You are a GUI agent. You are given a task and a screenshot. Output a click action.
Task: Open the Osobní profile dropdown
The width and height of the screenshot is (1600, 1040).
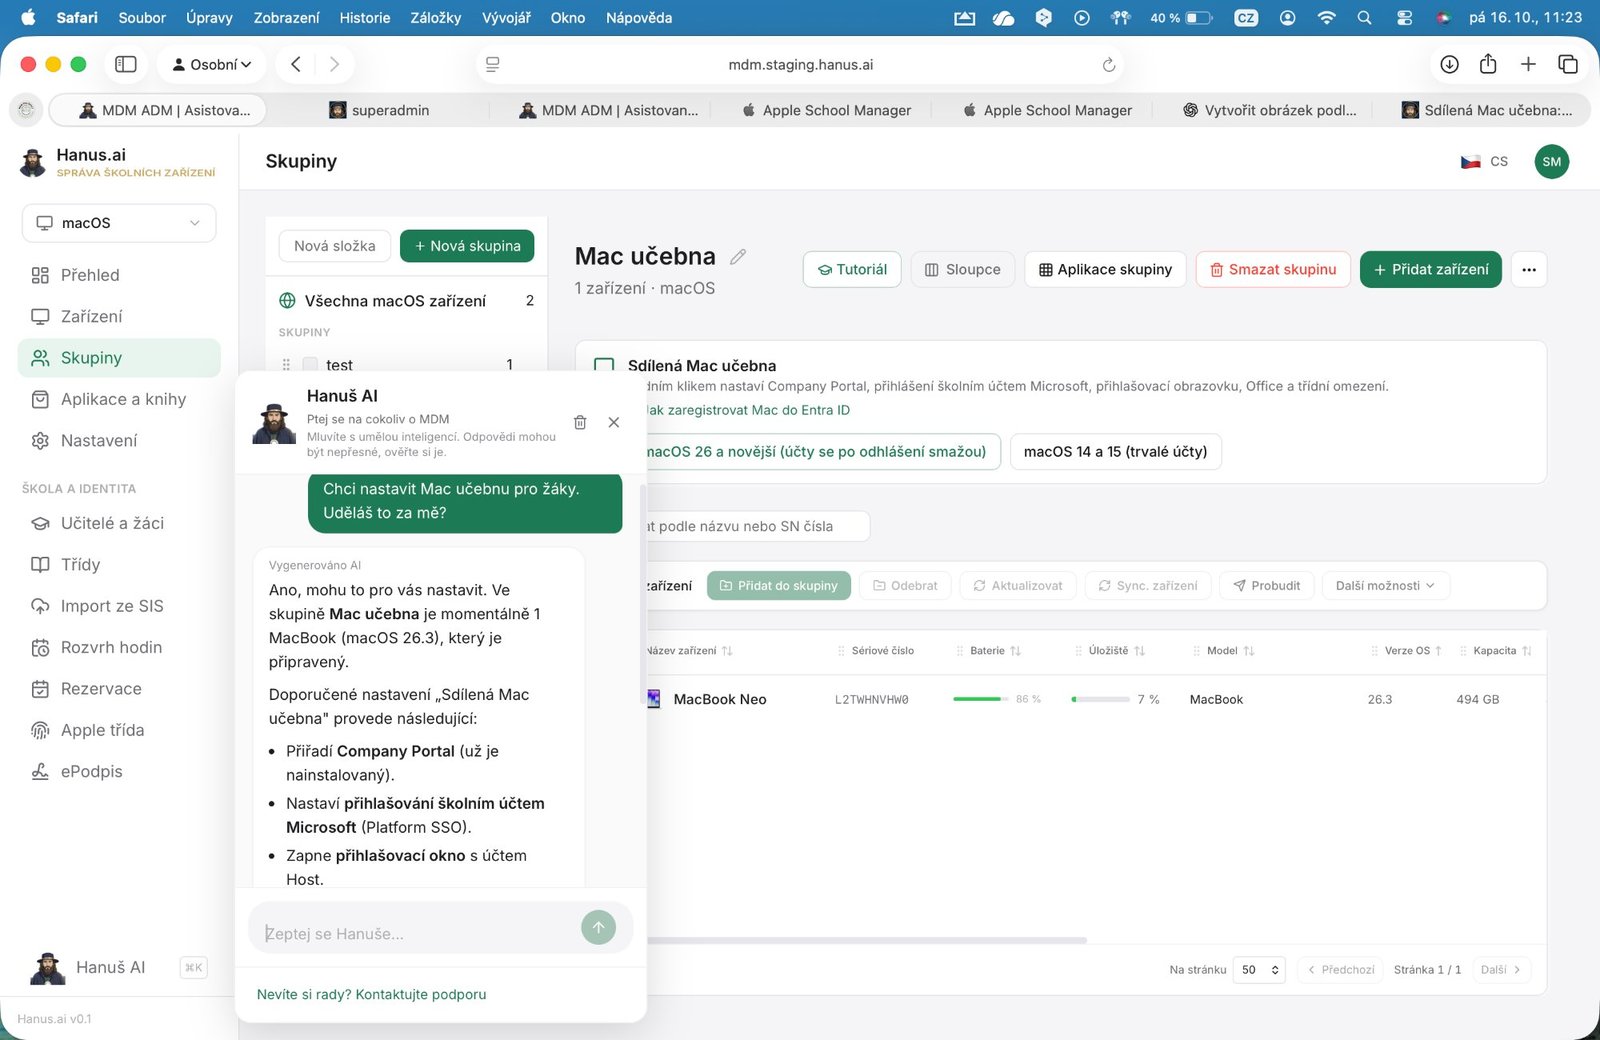(211, 64)
